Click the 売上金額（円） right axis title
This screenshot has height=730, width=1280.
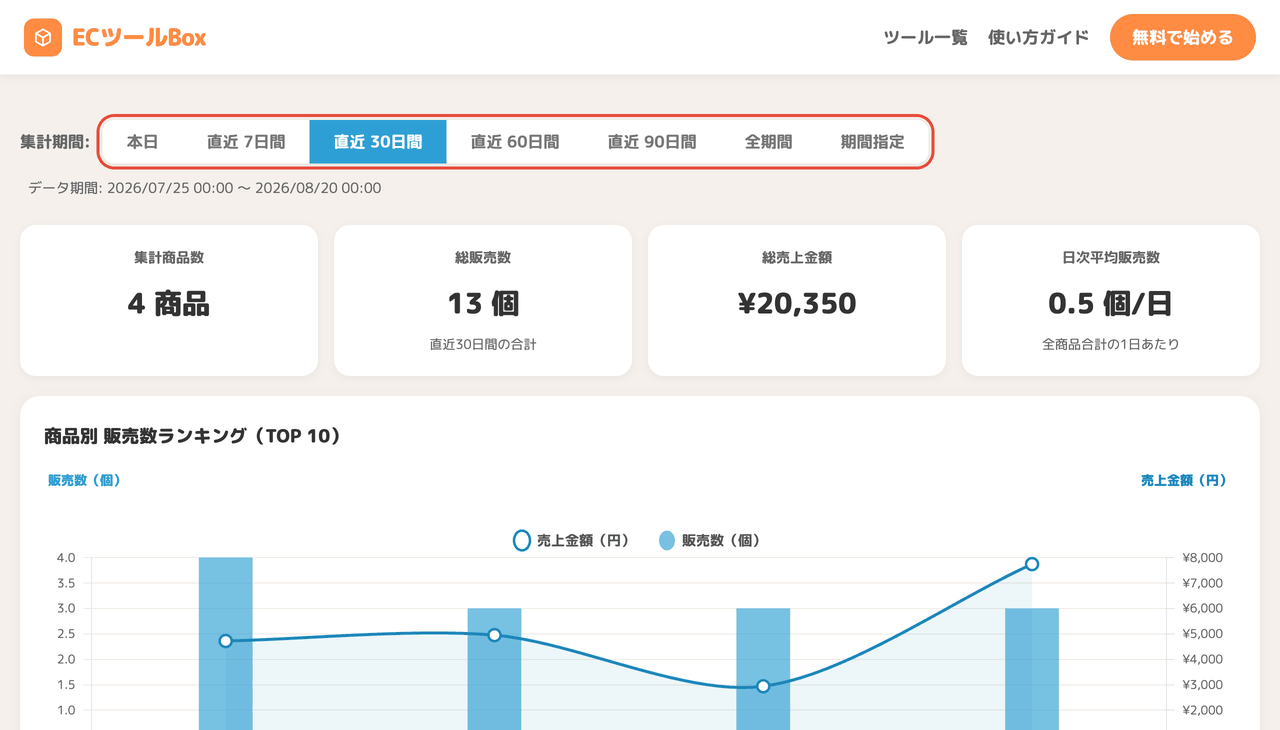1184,480
